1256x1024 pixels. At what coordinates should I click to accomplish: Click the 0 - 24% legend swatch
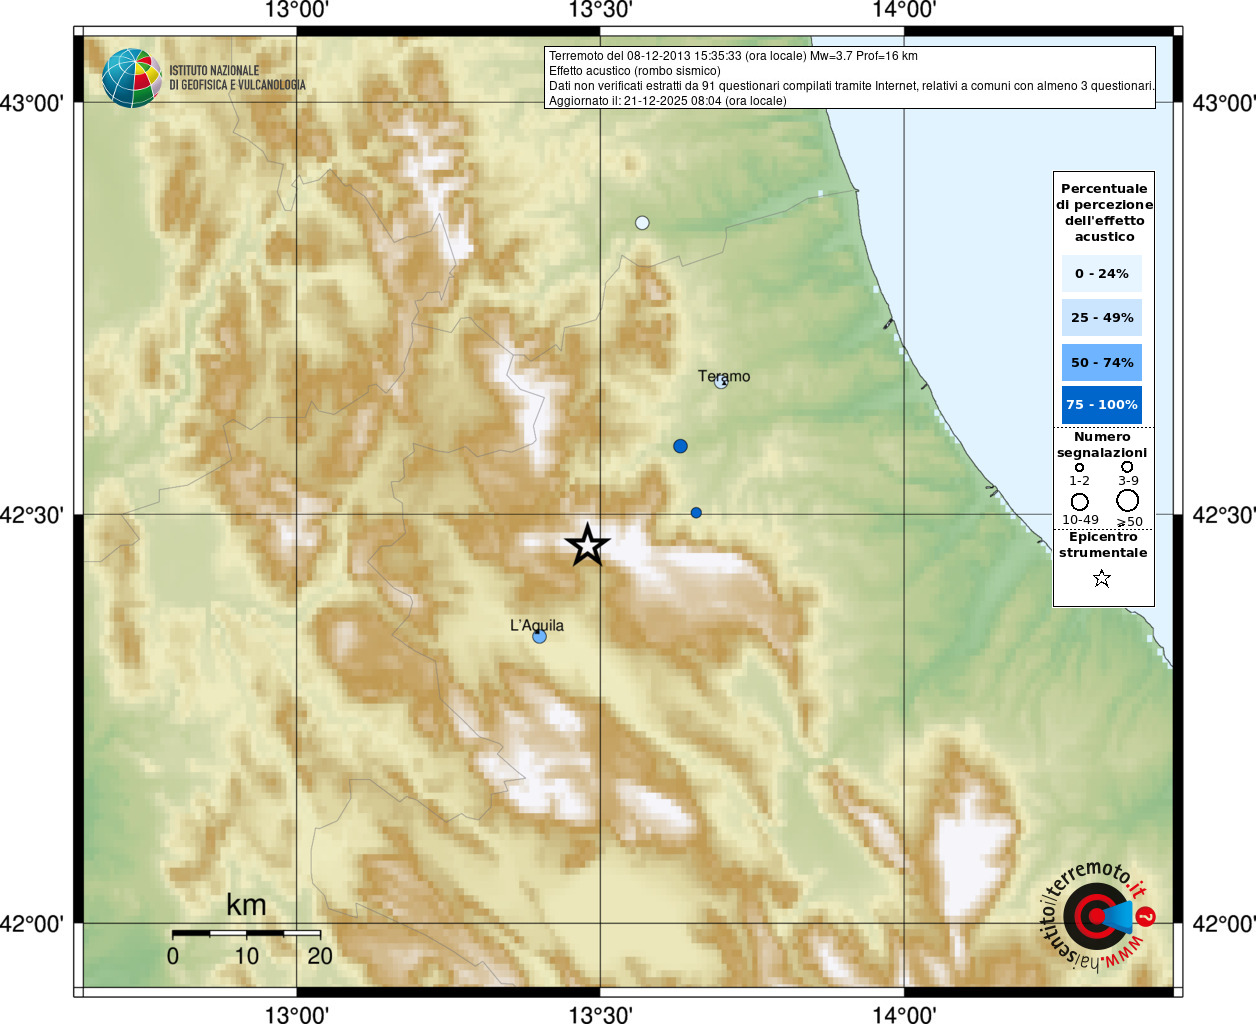pyautogui.click(x=1102, y=274)
